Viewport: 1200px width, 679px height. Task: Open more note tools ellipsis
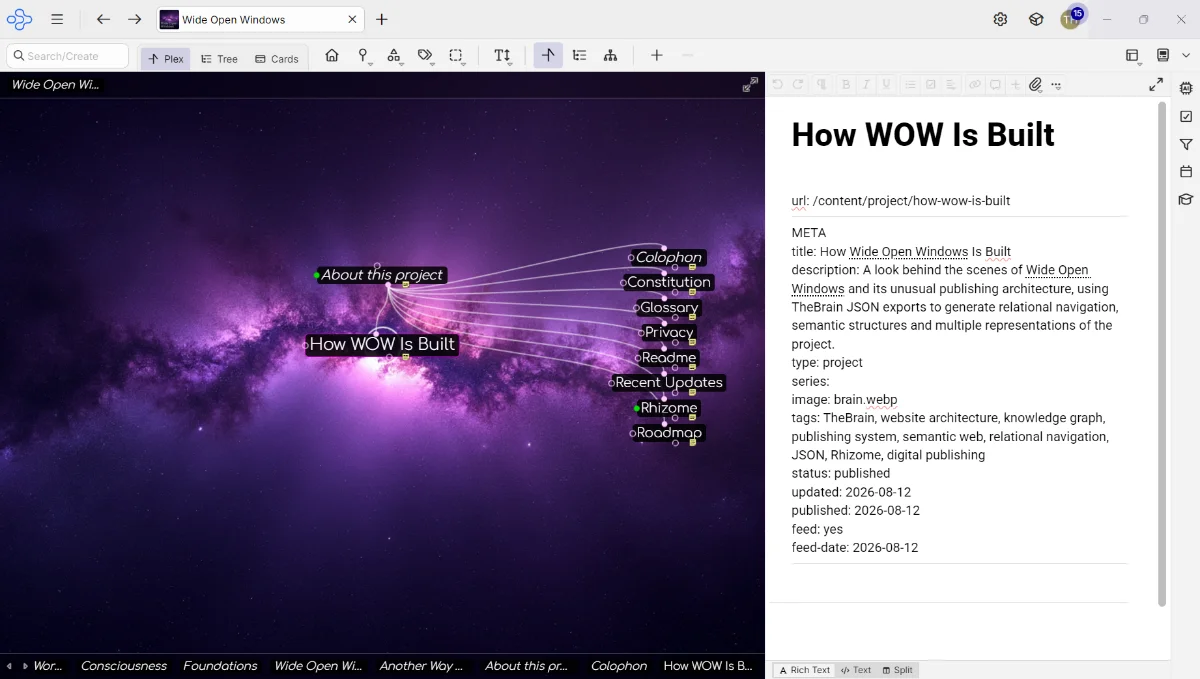pos(1056,85)
